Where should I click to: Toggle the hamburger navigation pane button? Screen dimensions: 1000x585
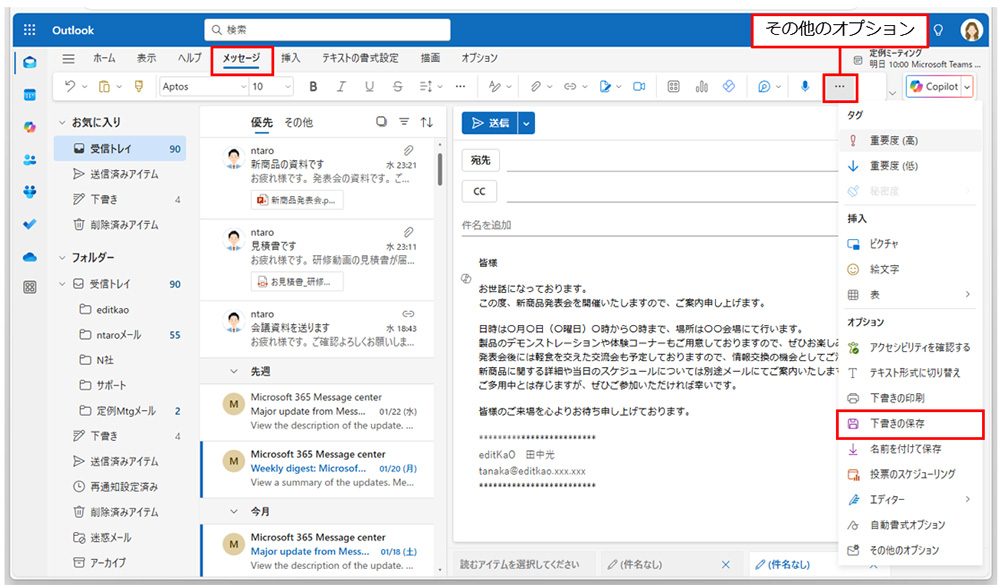coord(68,58)
